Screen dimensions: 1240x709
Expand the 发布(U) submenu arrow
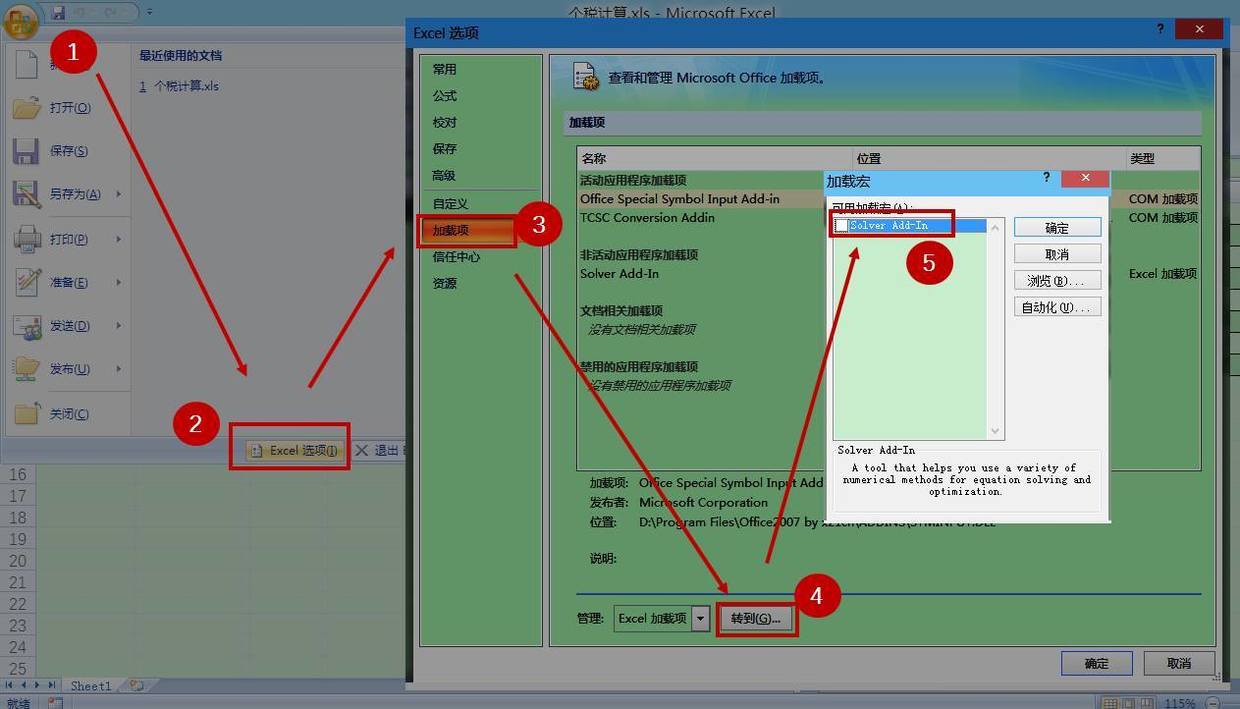tap(118, 369)
